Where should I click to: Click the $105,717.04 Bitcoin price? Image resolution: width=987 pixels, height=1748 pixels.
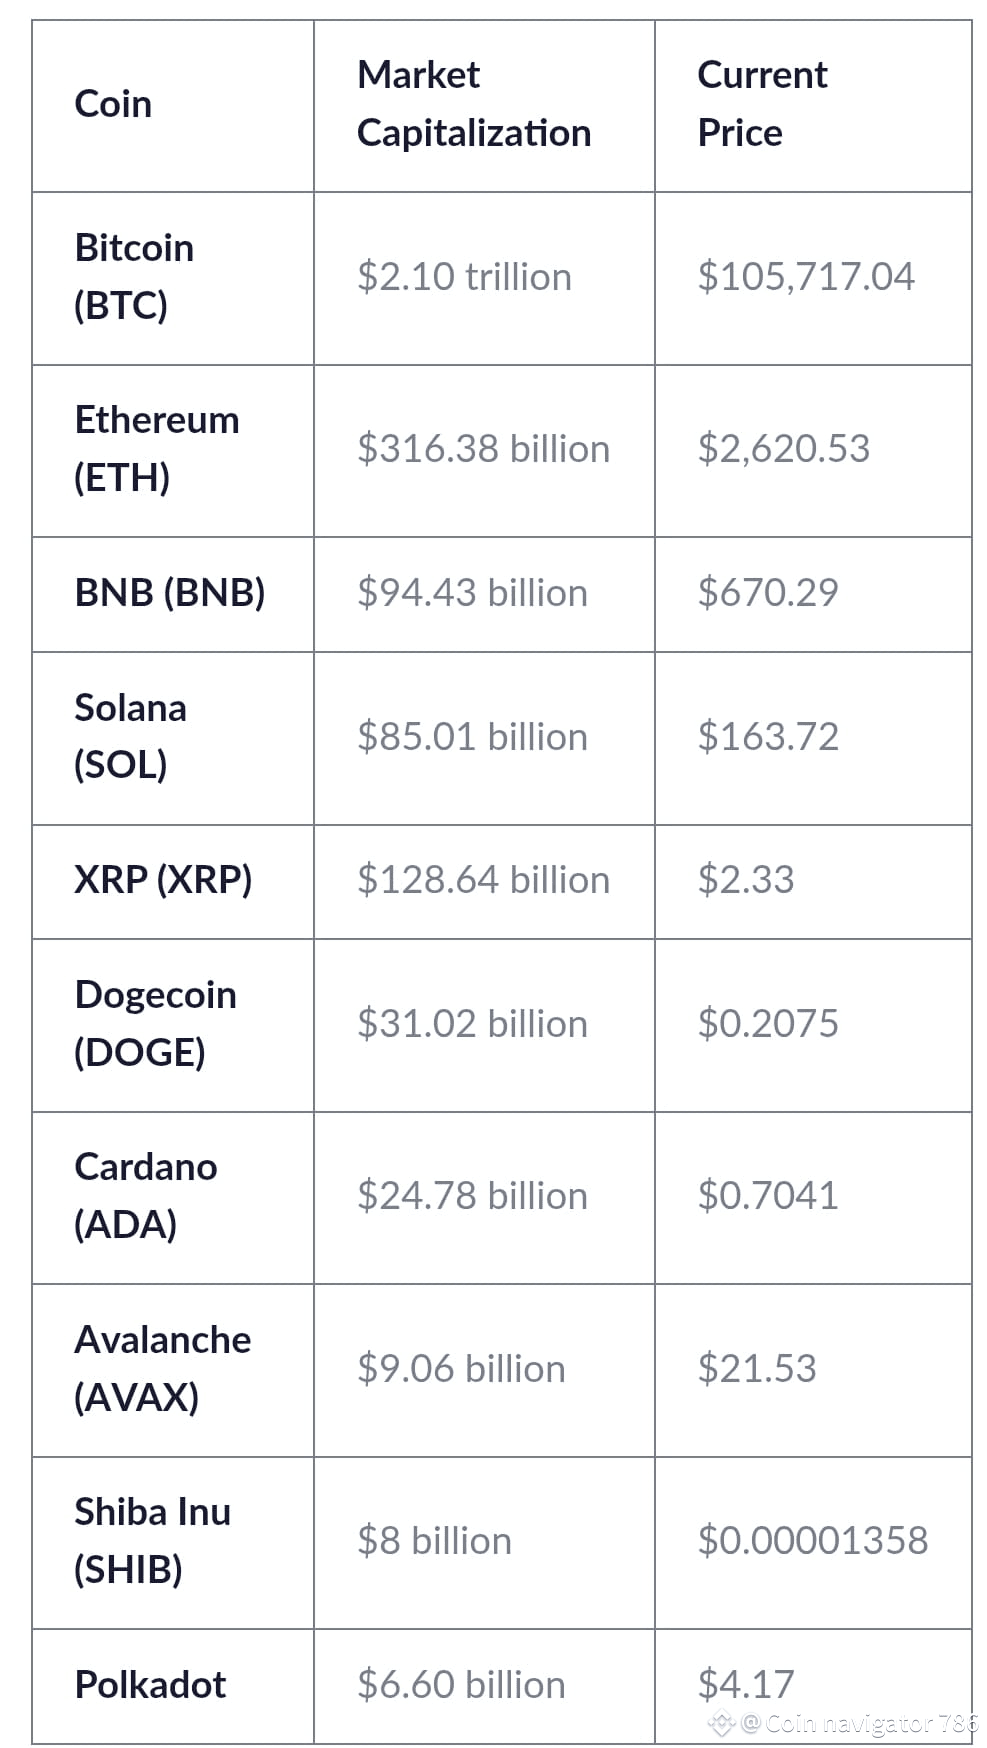[x=806, y=277]
